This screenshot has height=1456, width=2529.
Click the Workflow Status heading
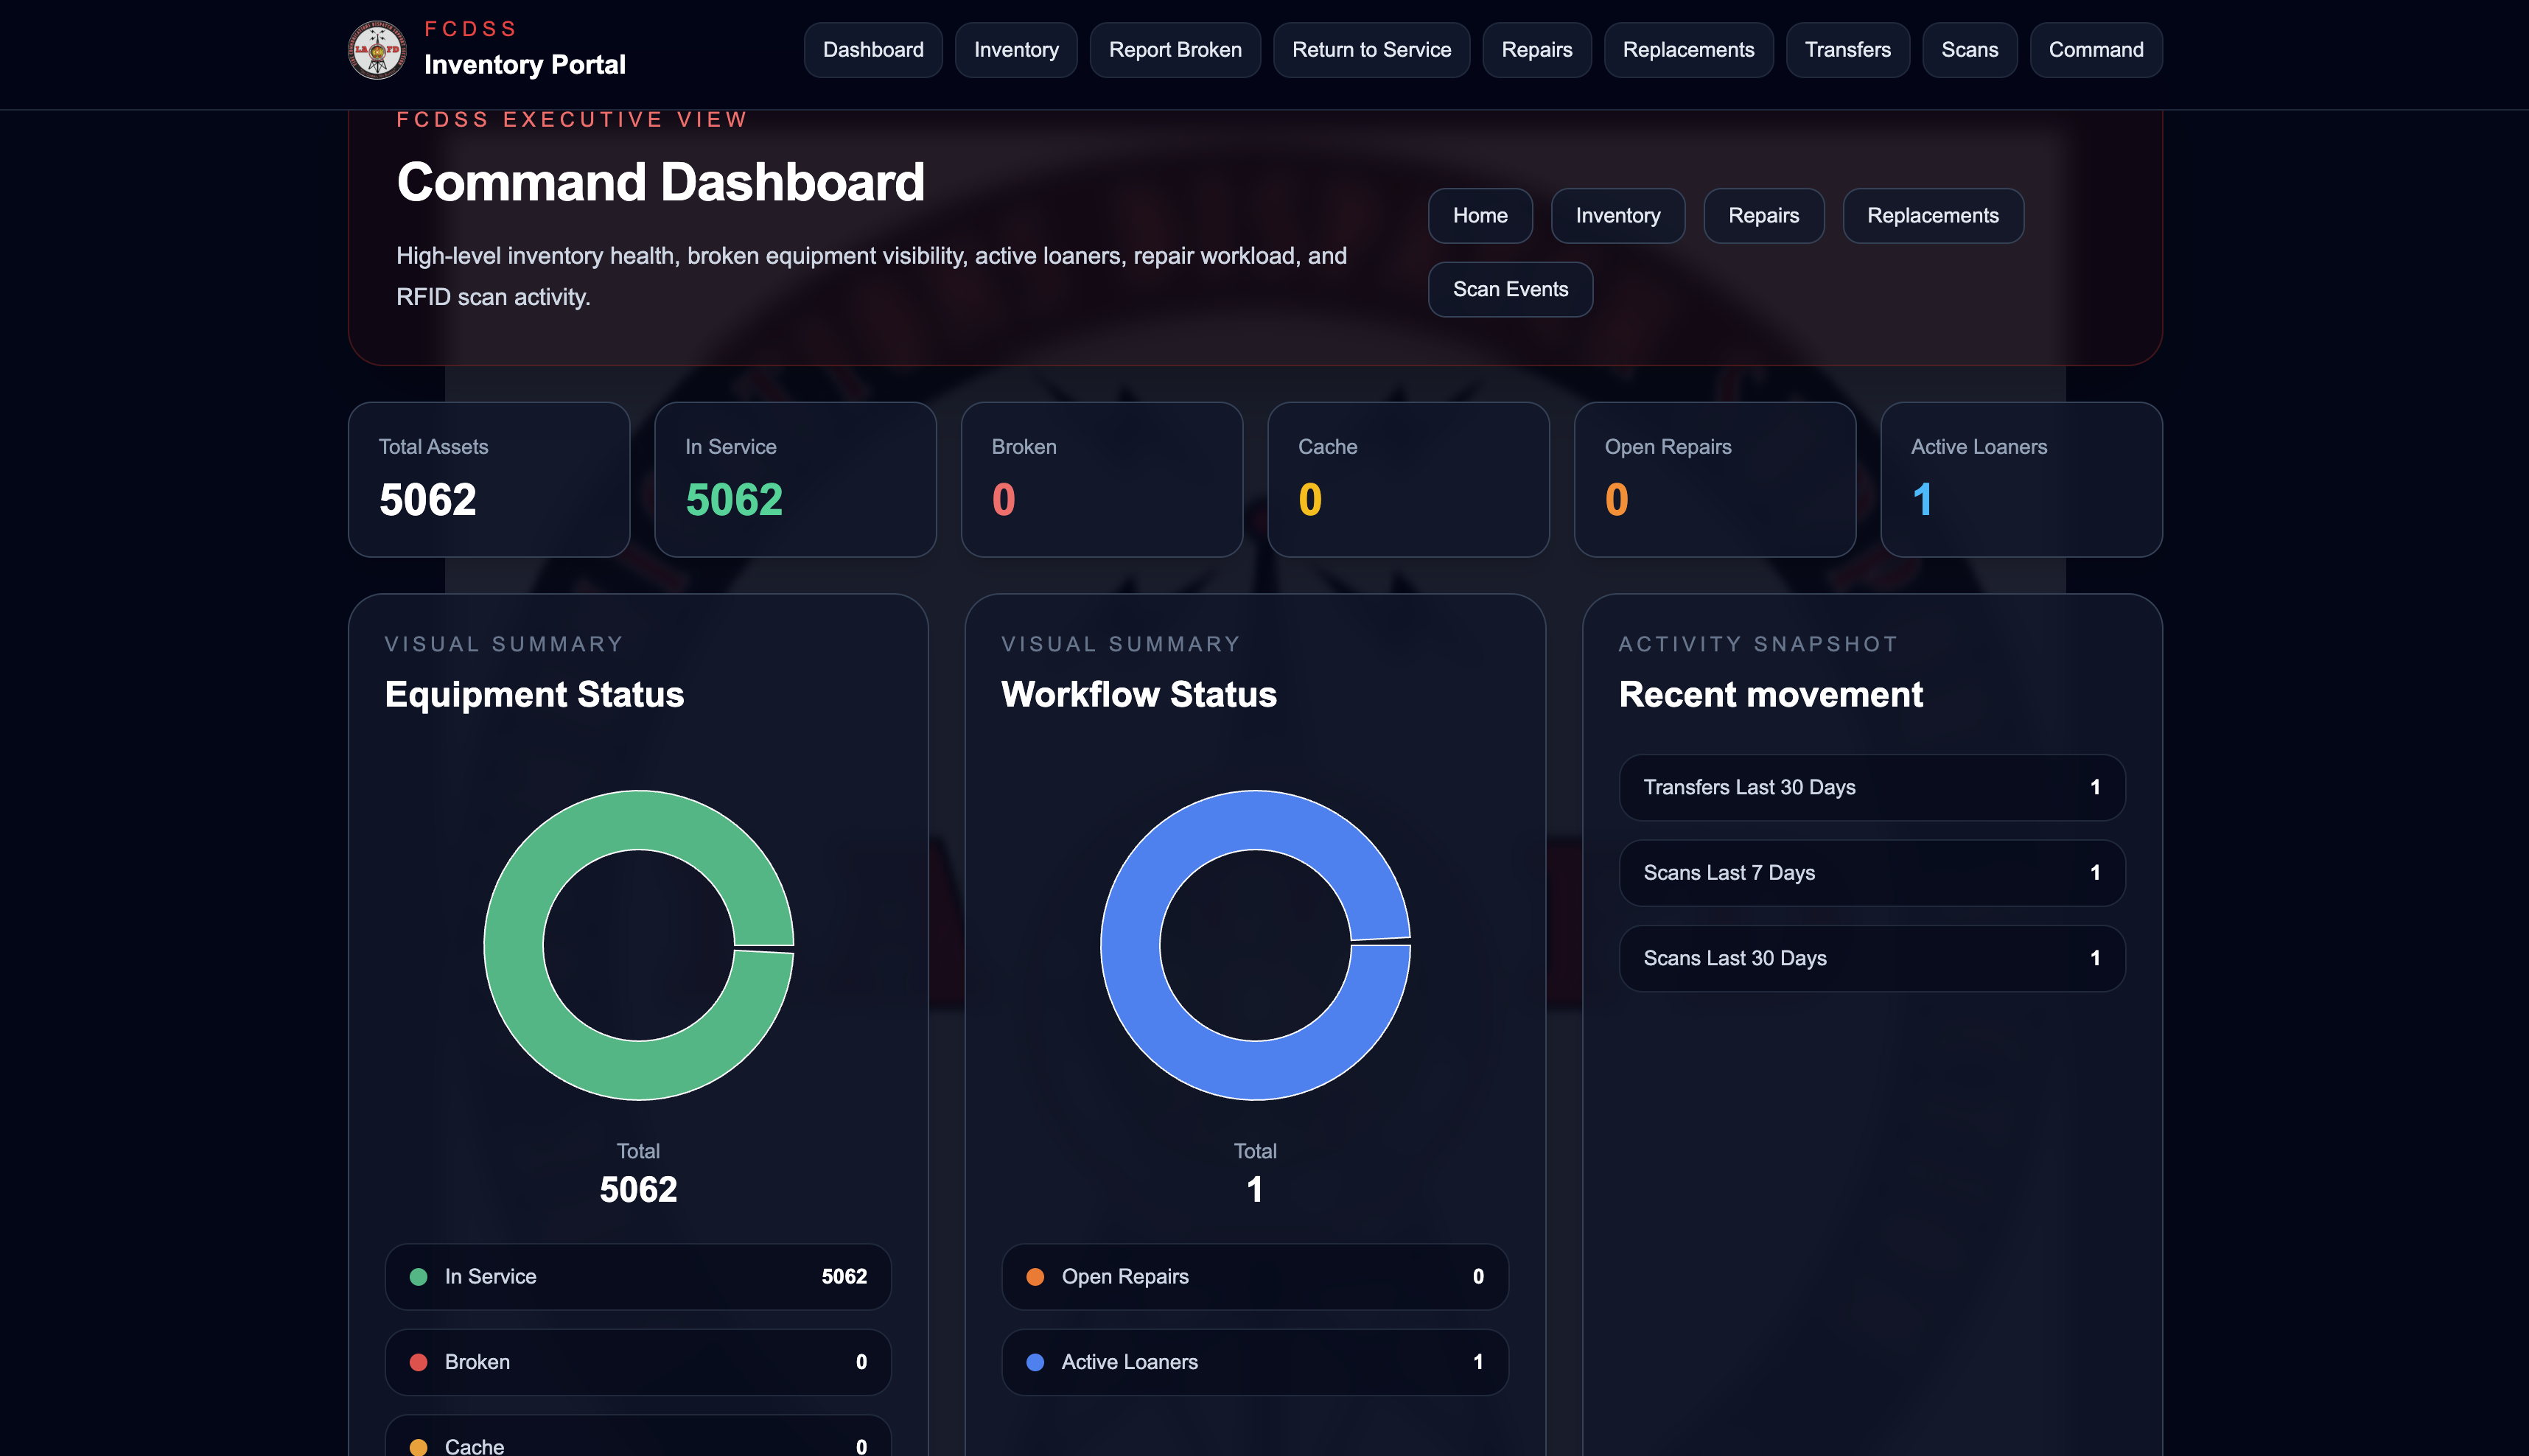point(1139,695)
